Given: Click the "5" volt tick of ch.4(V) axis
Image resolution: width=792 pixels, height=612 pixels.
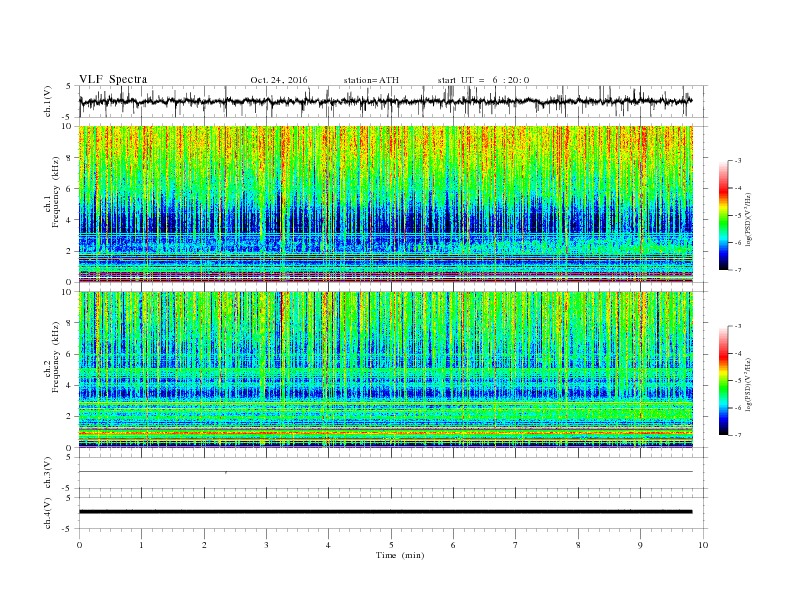Looking at the screenshot, I should click(69, 498).
